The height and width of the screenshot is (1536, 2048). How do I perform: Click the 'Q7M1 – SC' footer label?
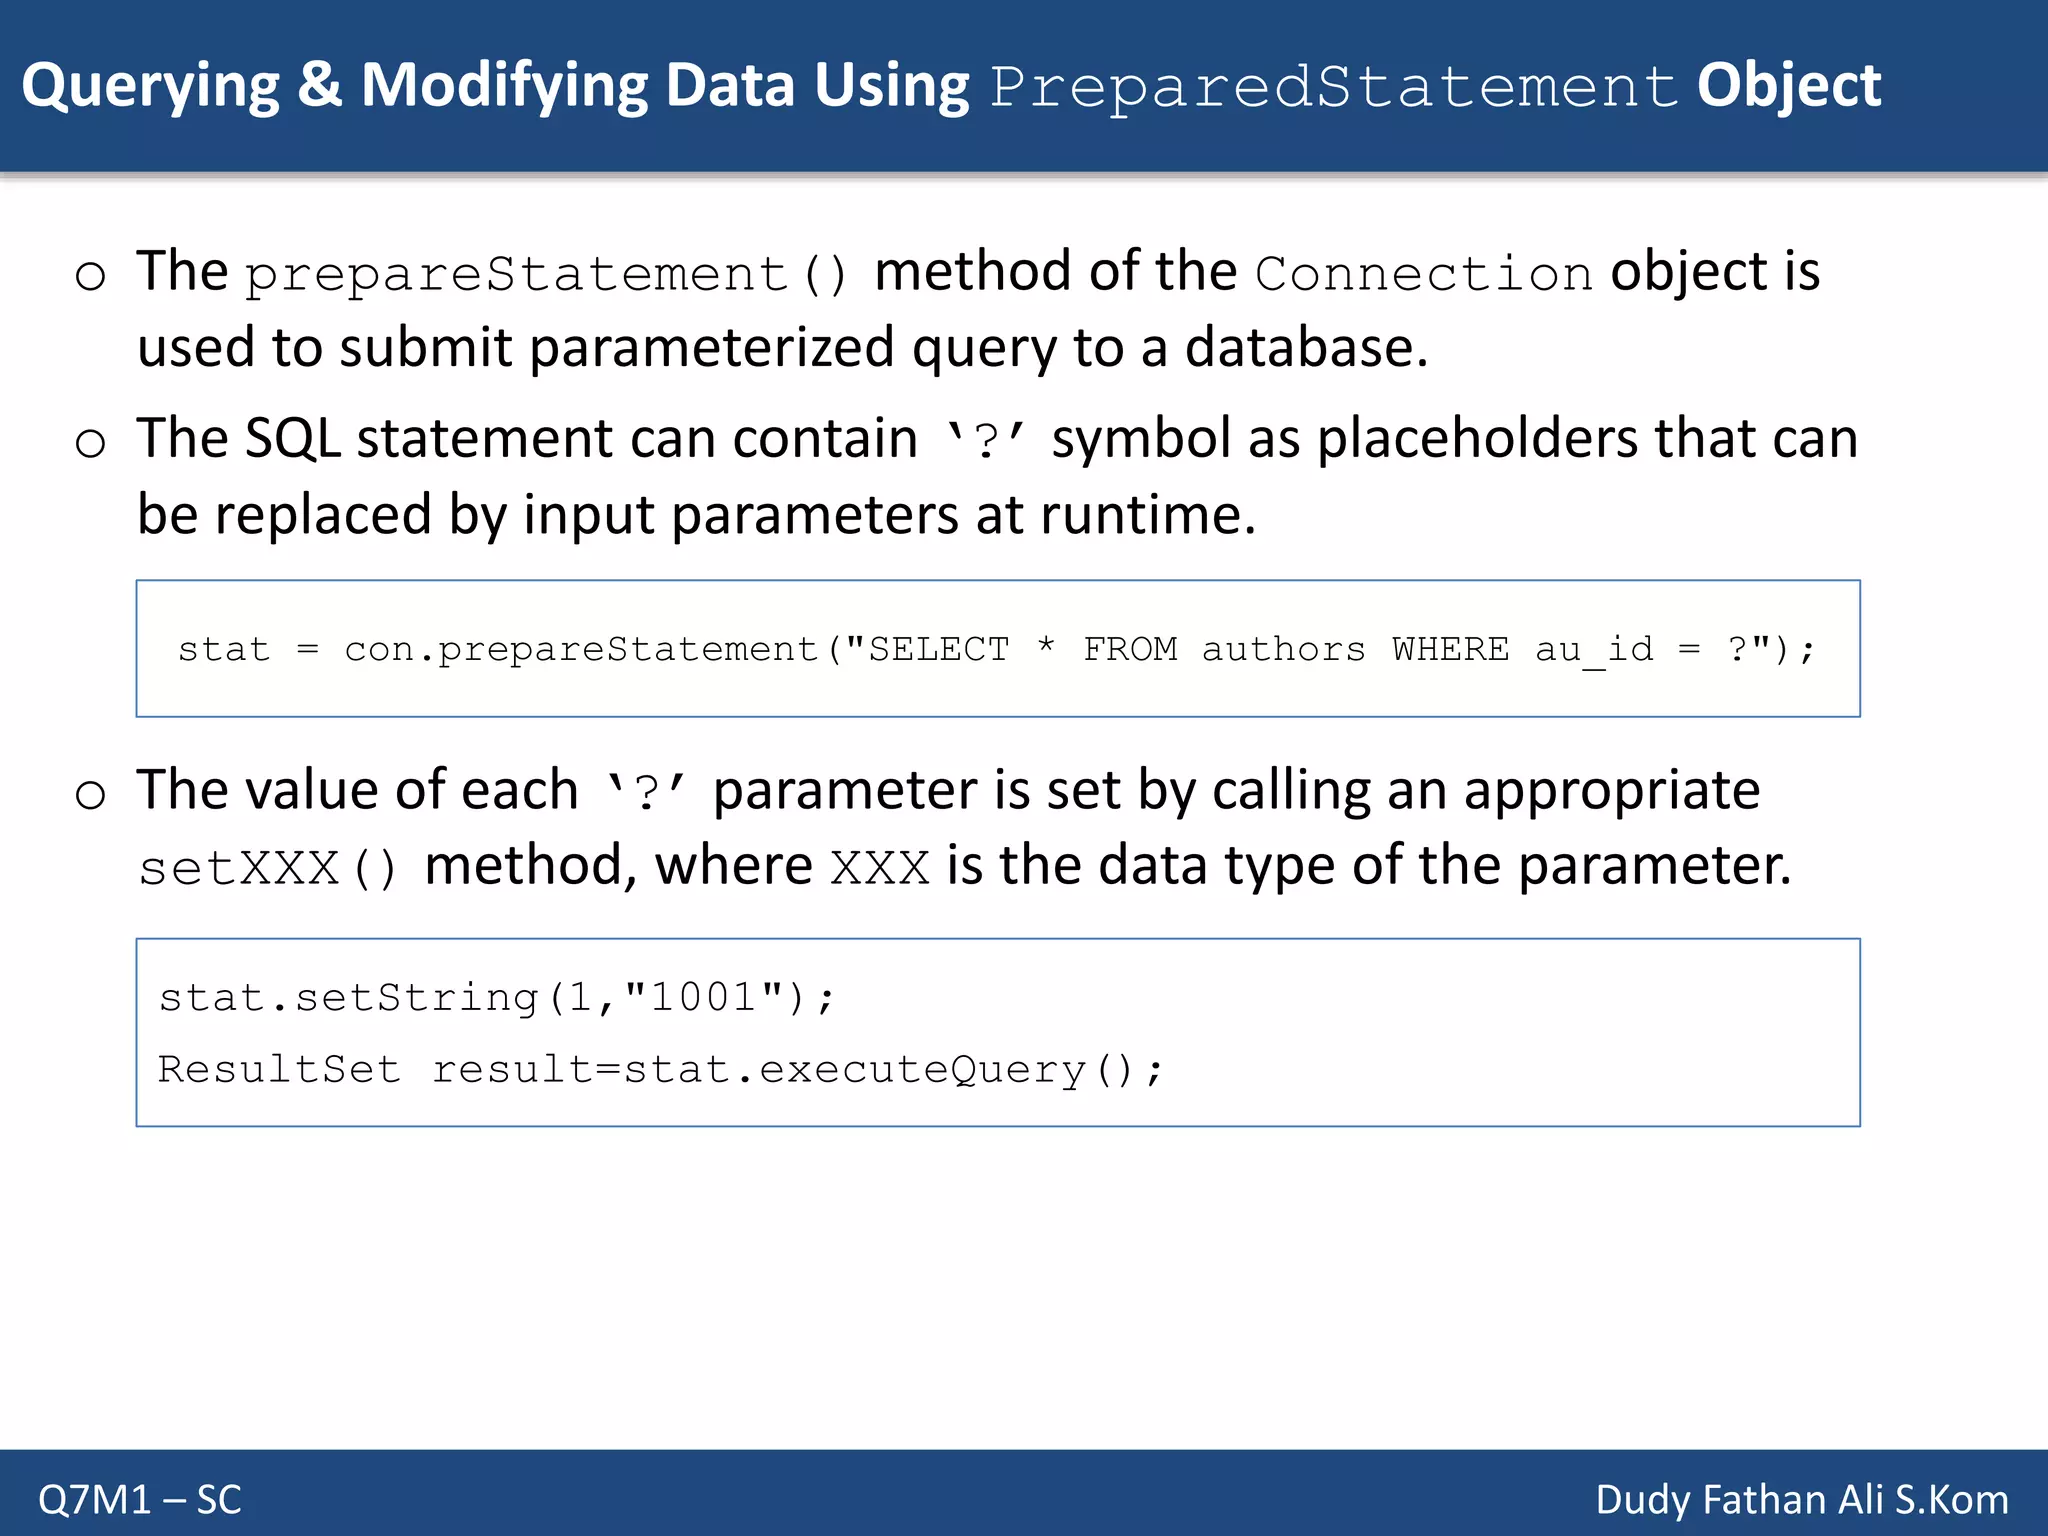(x=140, y=1500)
